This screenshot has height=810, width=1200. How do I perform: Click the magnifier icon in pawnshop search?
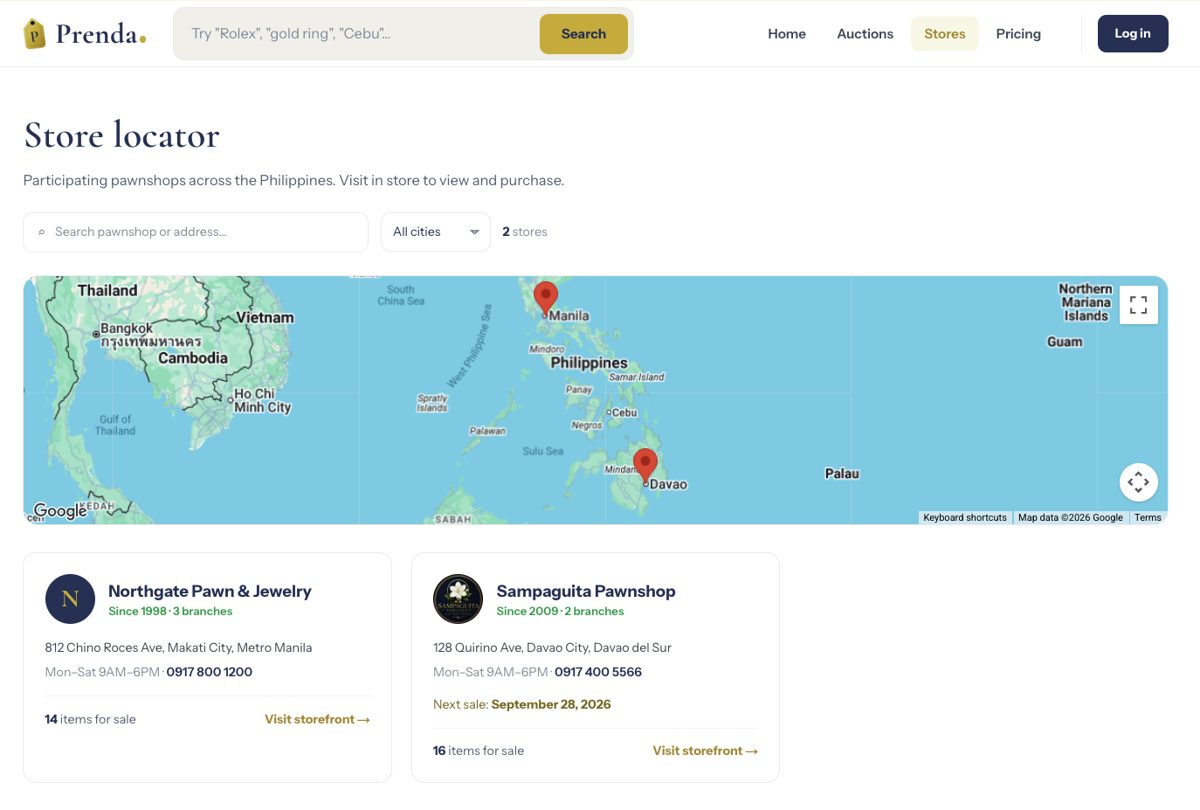coord(42,232)
